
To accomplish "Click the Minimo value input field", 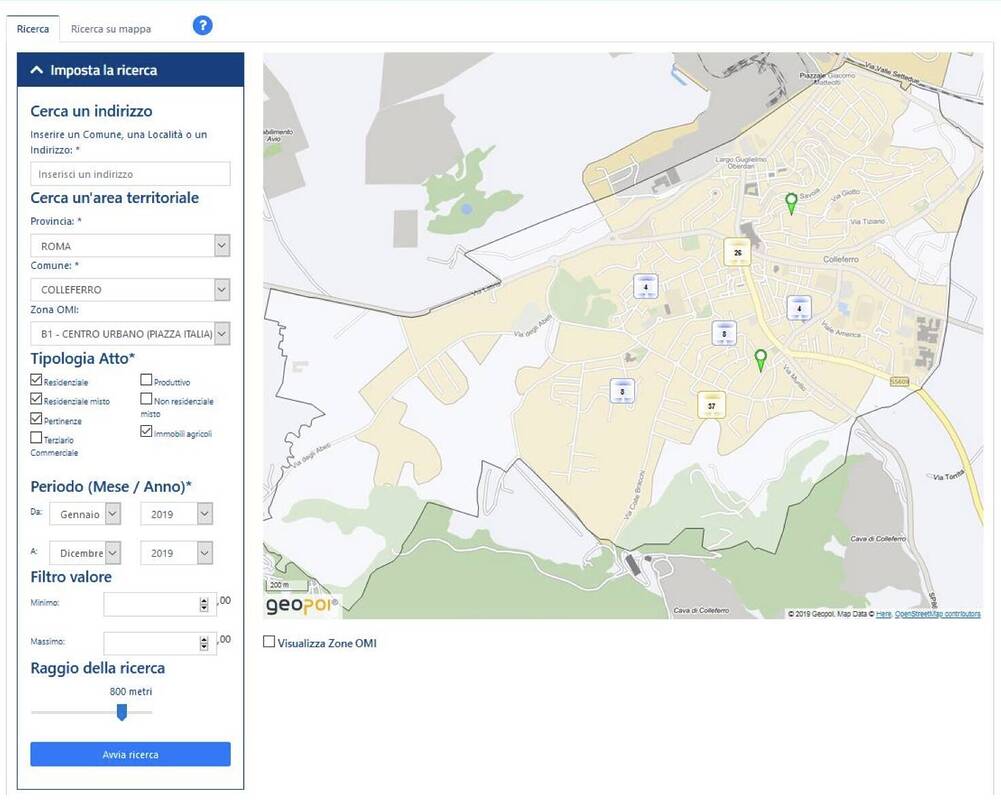I will click(160, 605).
